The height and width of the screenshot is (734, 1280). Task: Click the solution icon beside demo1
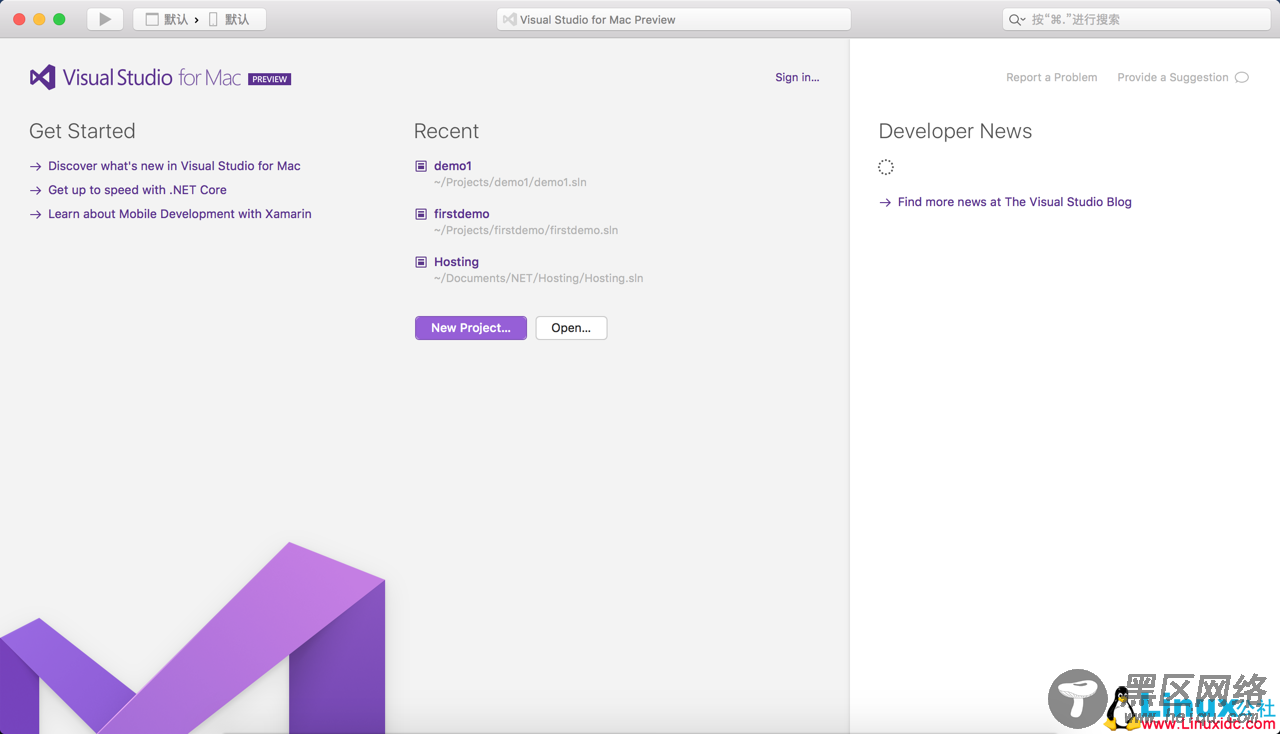421,166
